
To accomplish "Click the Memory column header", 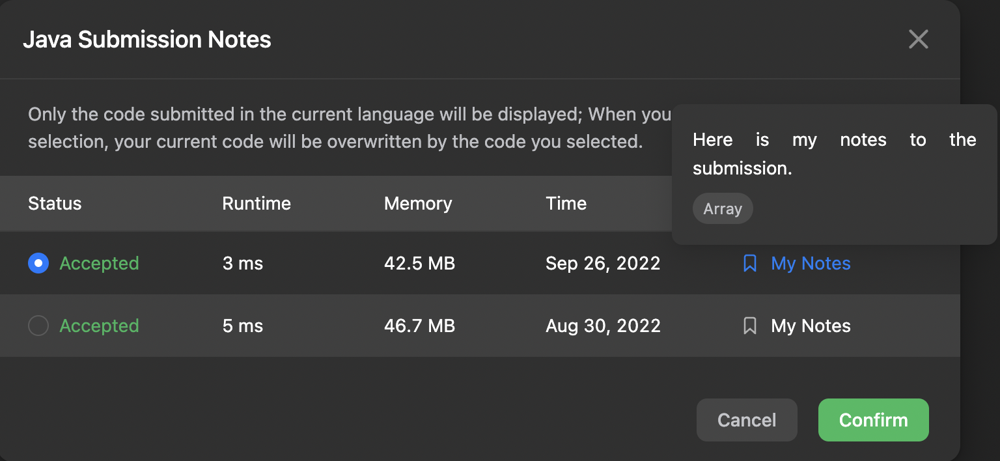I will (x=418, y=203).
